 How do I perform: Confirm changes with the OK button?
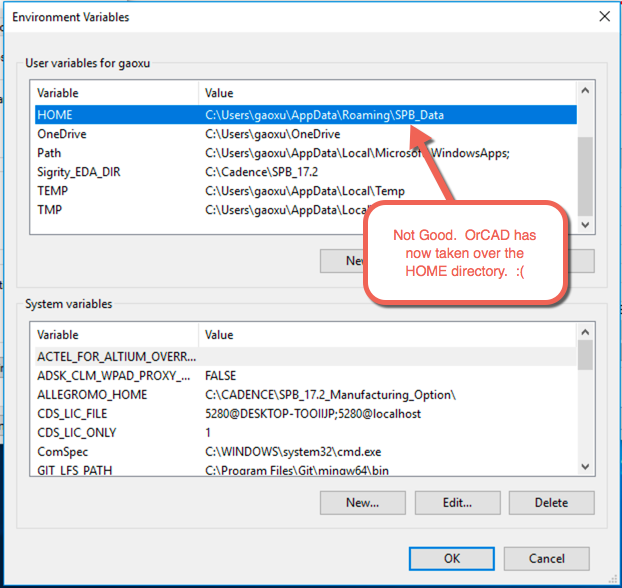[x=451, y=559]
